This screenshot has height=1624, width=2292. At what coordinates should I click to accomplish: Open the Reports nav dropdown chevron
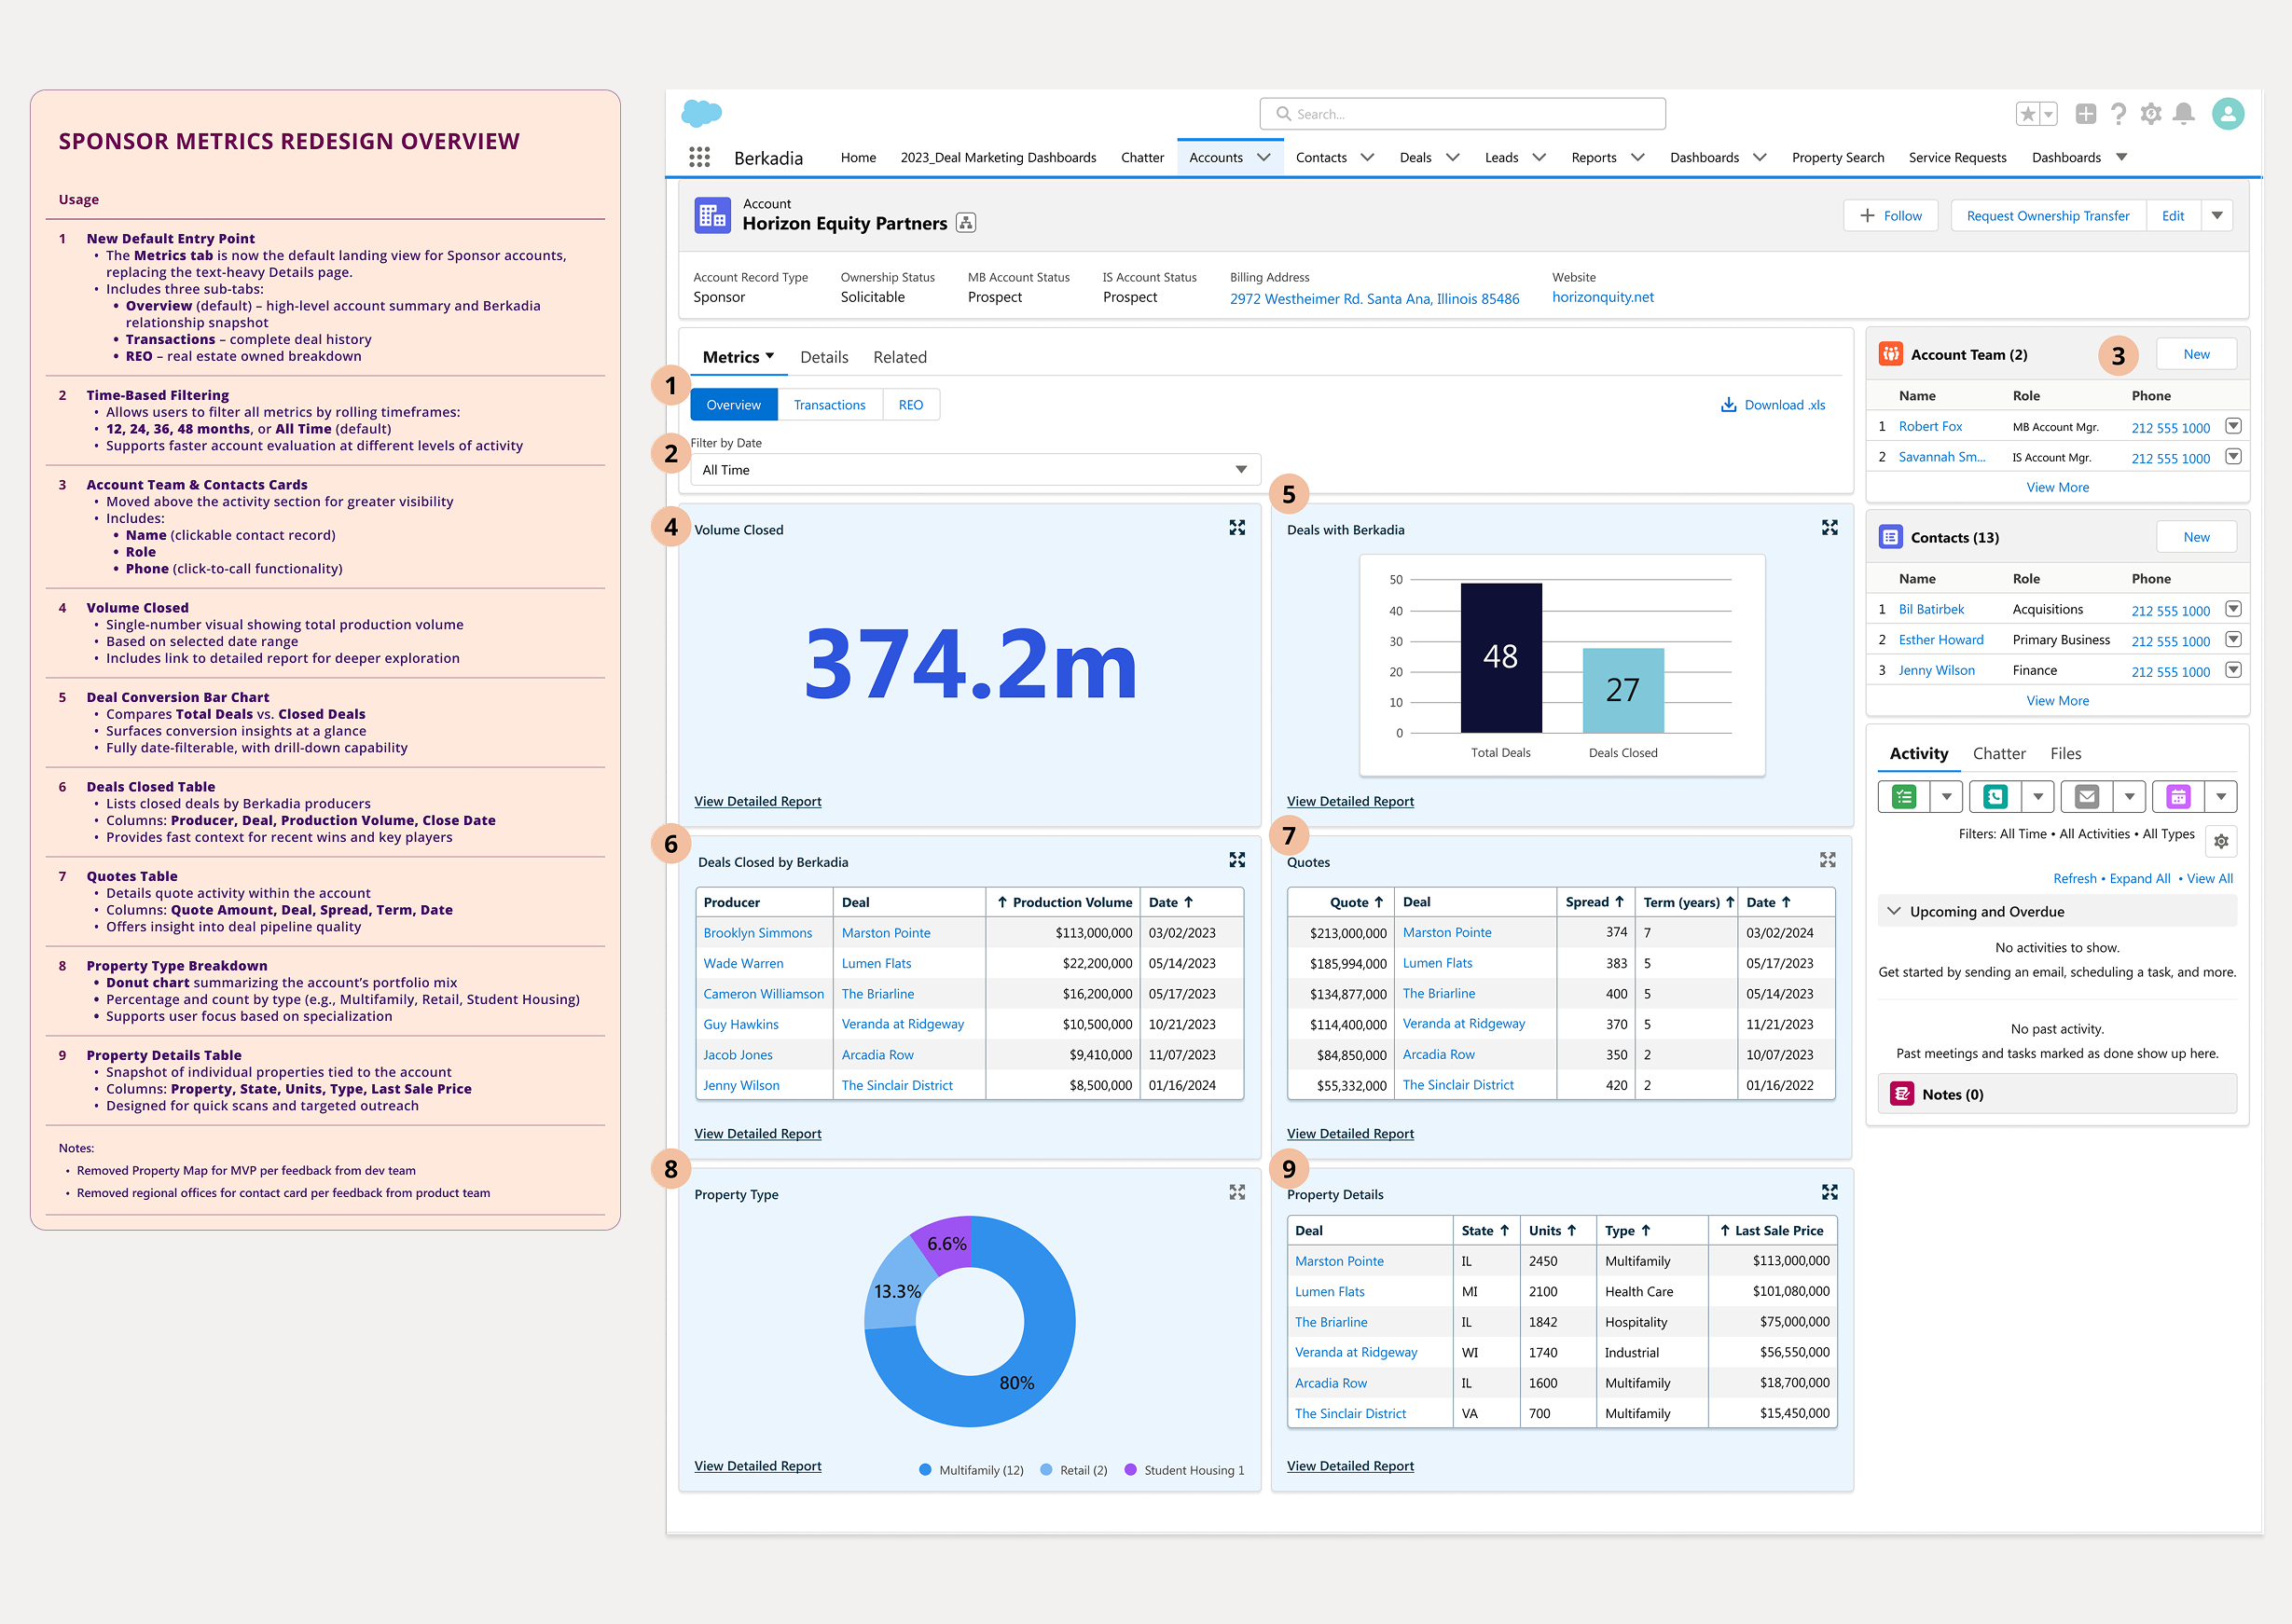[x=1638, y=157]
